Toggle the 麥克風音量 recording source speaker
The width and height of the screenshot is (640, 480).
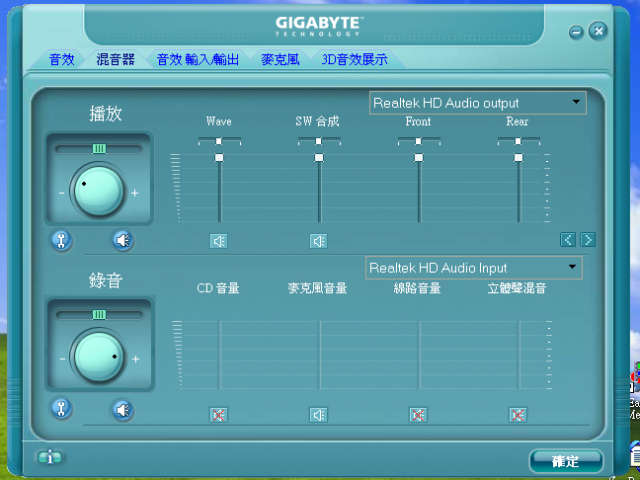[318, 415]
